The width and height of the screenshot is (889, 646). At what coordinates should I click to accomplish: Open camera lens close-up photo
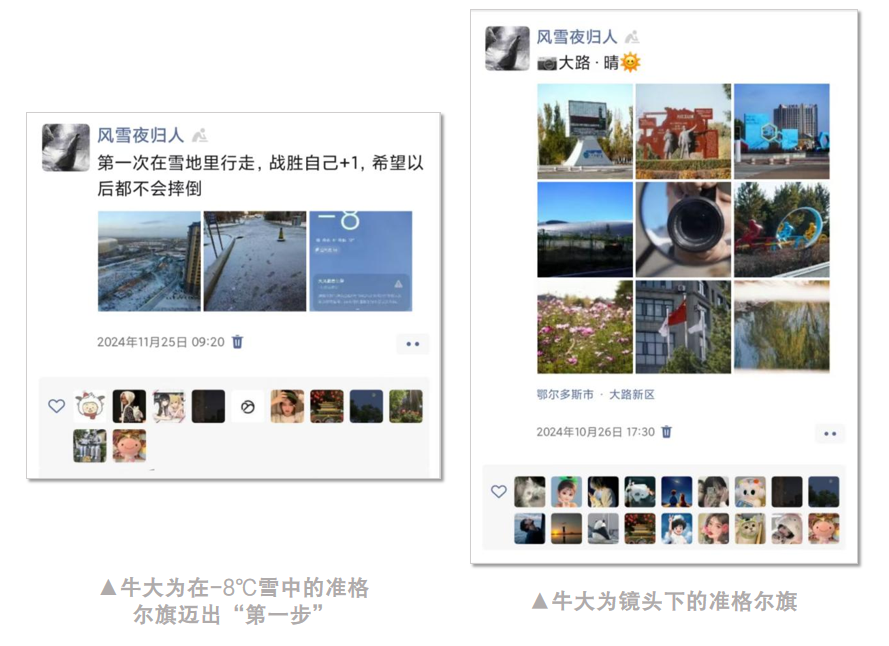pyautogui.click(x=683, y=229)
